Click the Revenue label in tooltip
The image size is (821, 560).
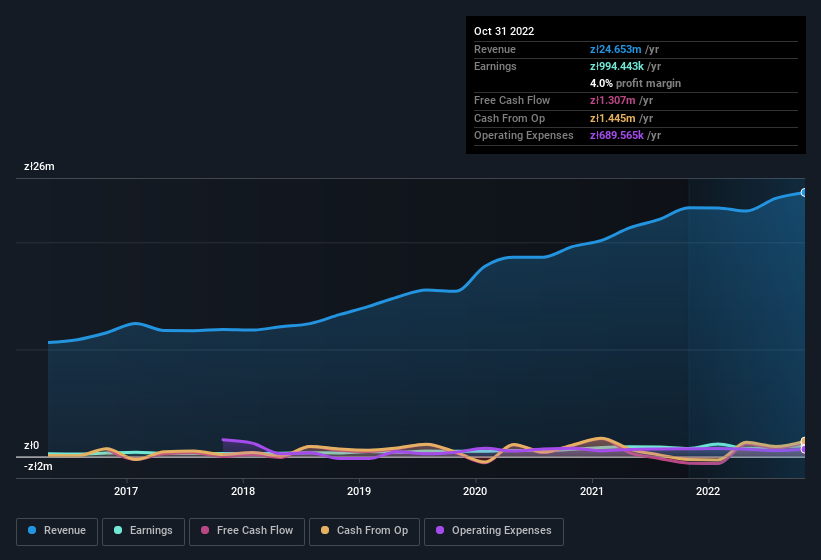[495, 49]
